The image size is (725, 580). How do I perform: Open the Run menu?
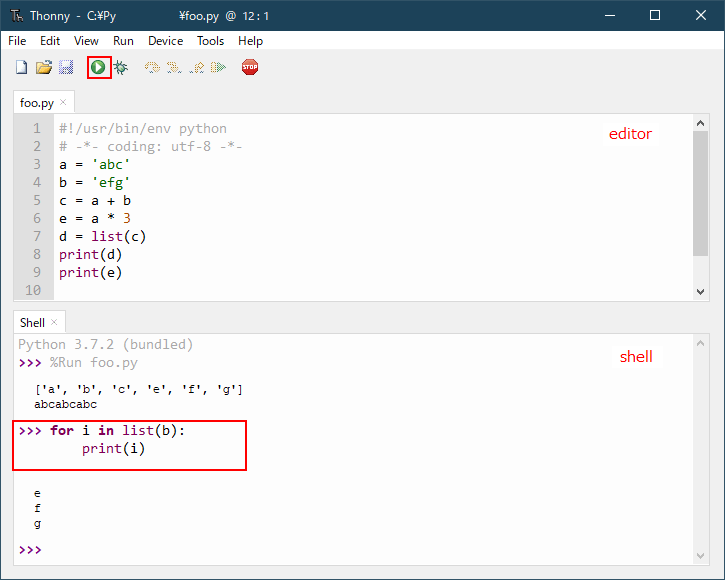(123, 41)
